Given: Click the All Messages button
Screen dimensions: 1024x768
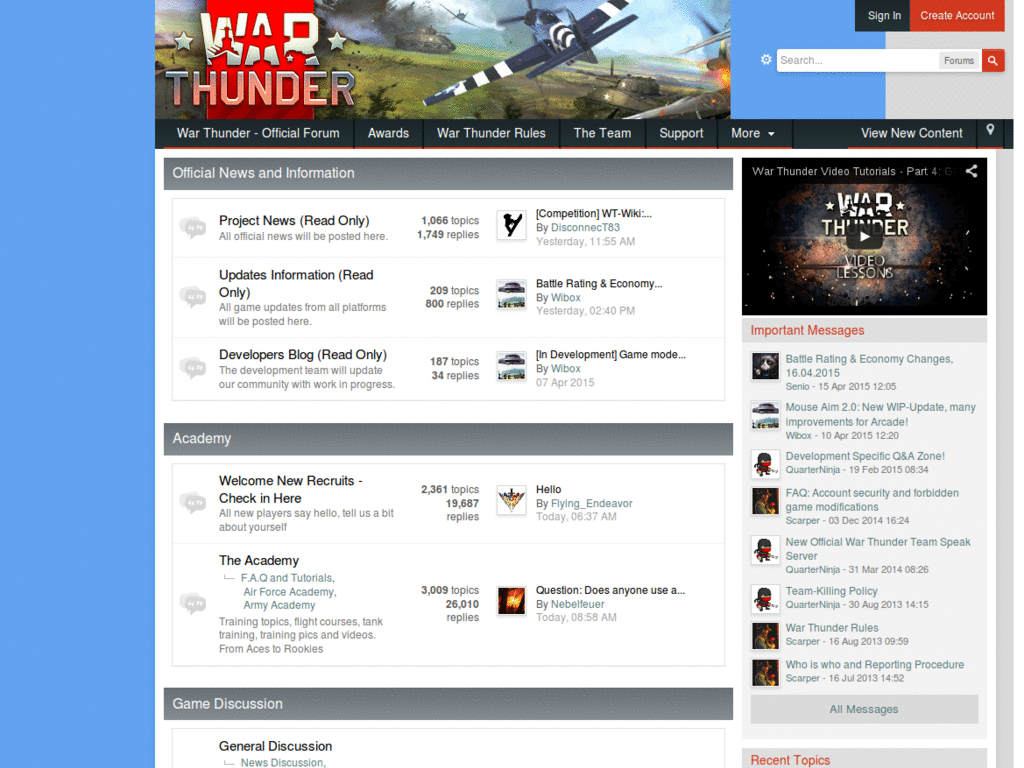Looking at the screenshot, I should pyautogui.click(x=864, y=709).
